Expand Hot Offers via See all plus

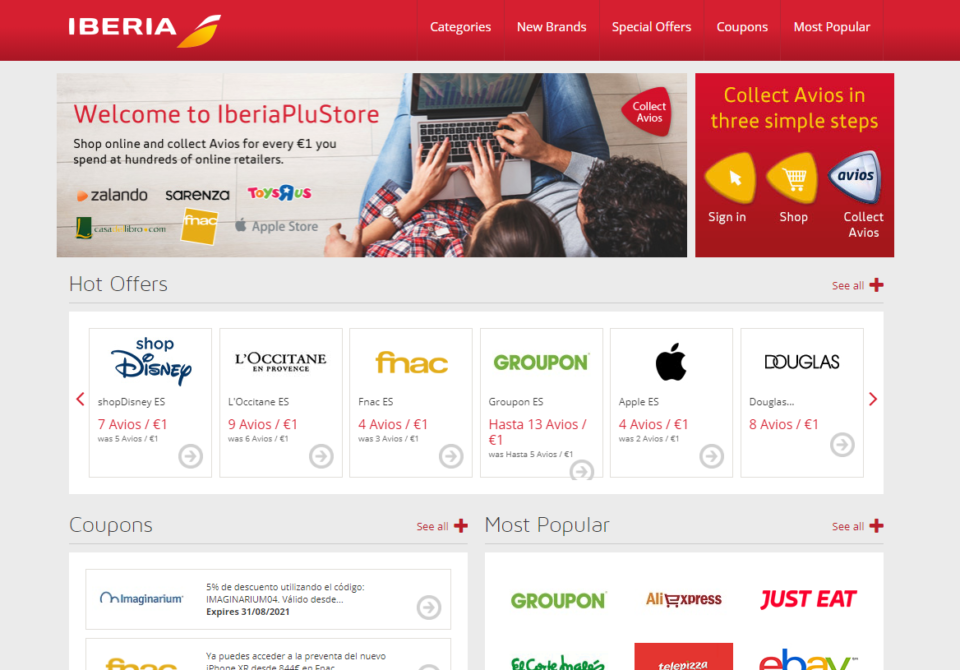(x=857, y=285)
